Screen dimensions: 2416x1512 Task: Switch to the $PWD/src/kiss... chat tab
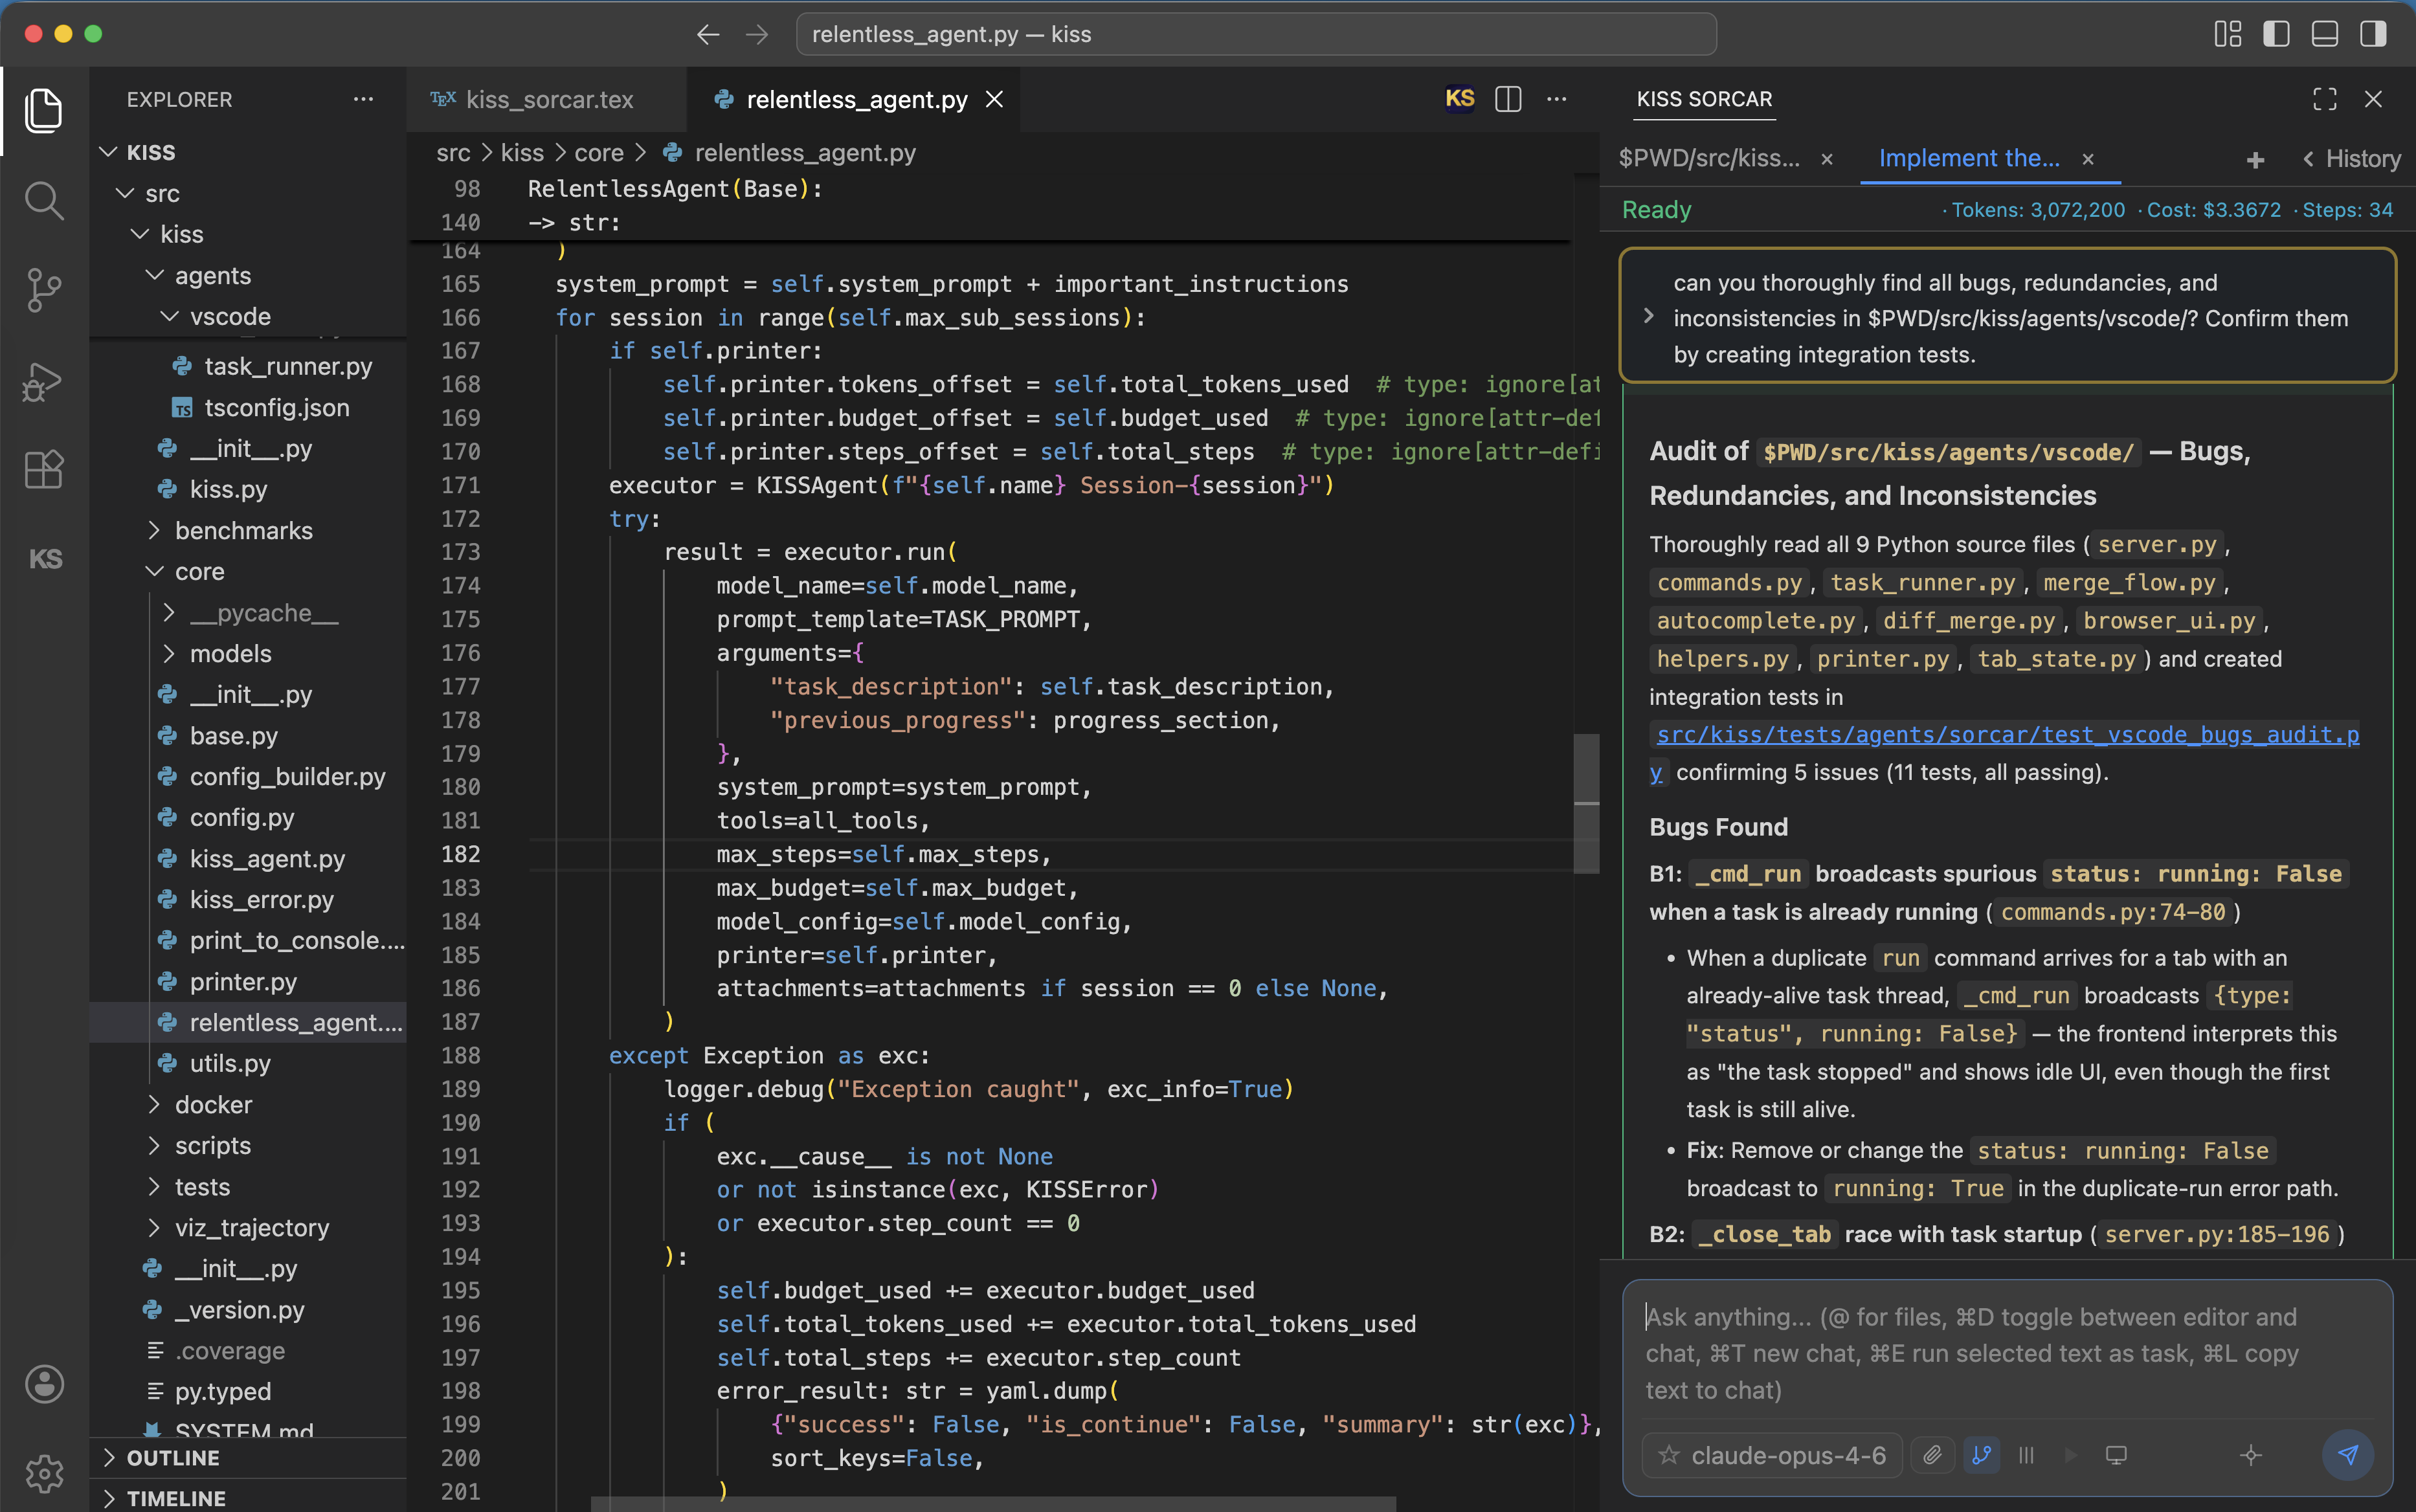pyautogui.click(x=1709, y=158)
